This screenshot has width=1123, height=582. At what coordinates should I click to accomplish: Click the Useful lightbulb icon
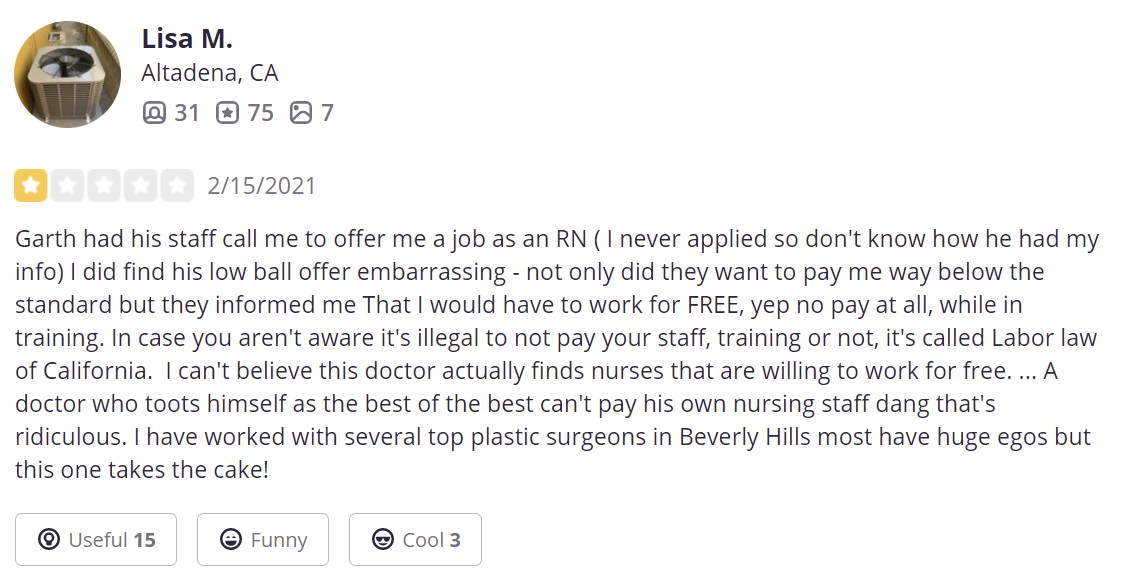click(49, 539)
